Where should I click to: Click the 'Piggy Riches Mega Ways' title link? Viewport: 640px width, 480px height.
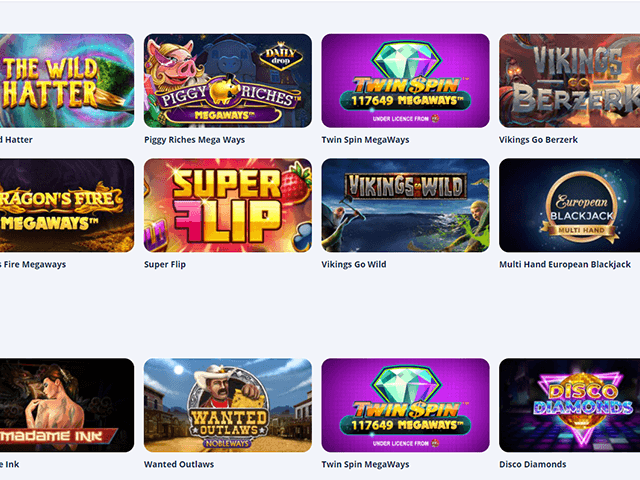[x=194, y=140]
